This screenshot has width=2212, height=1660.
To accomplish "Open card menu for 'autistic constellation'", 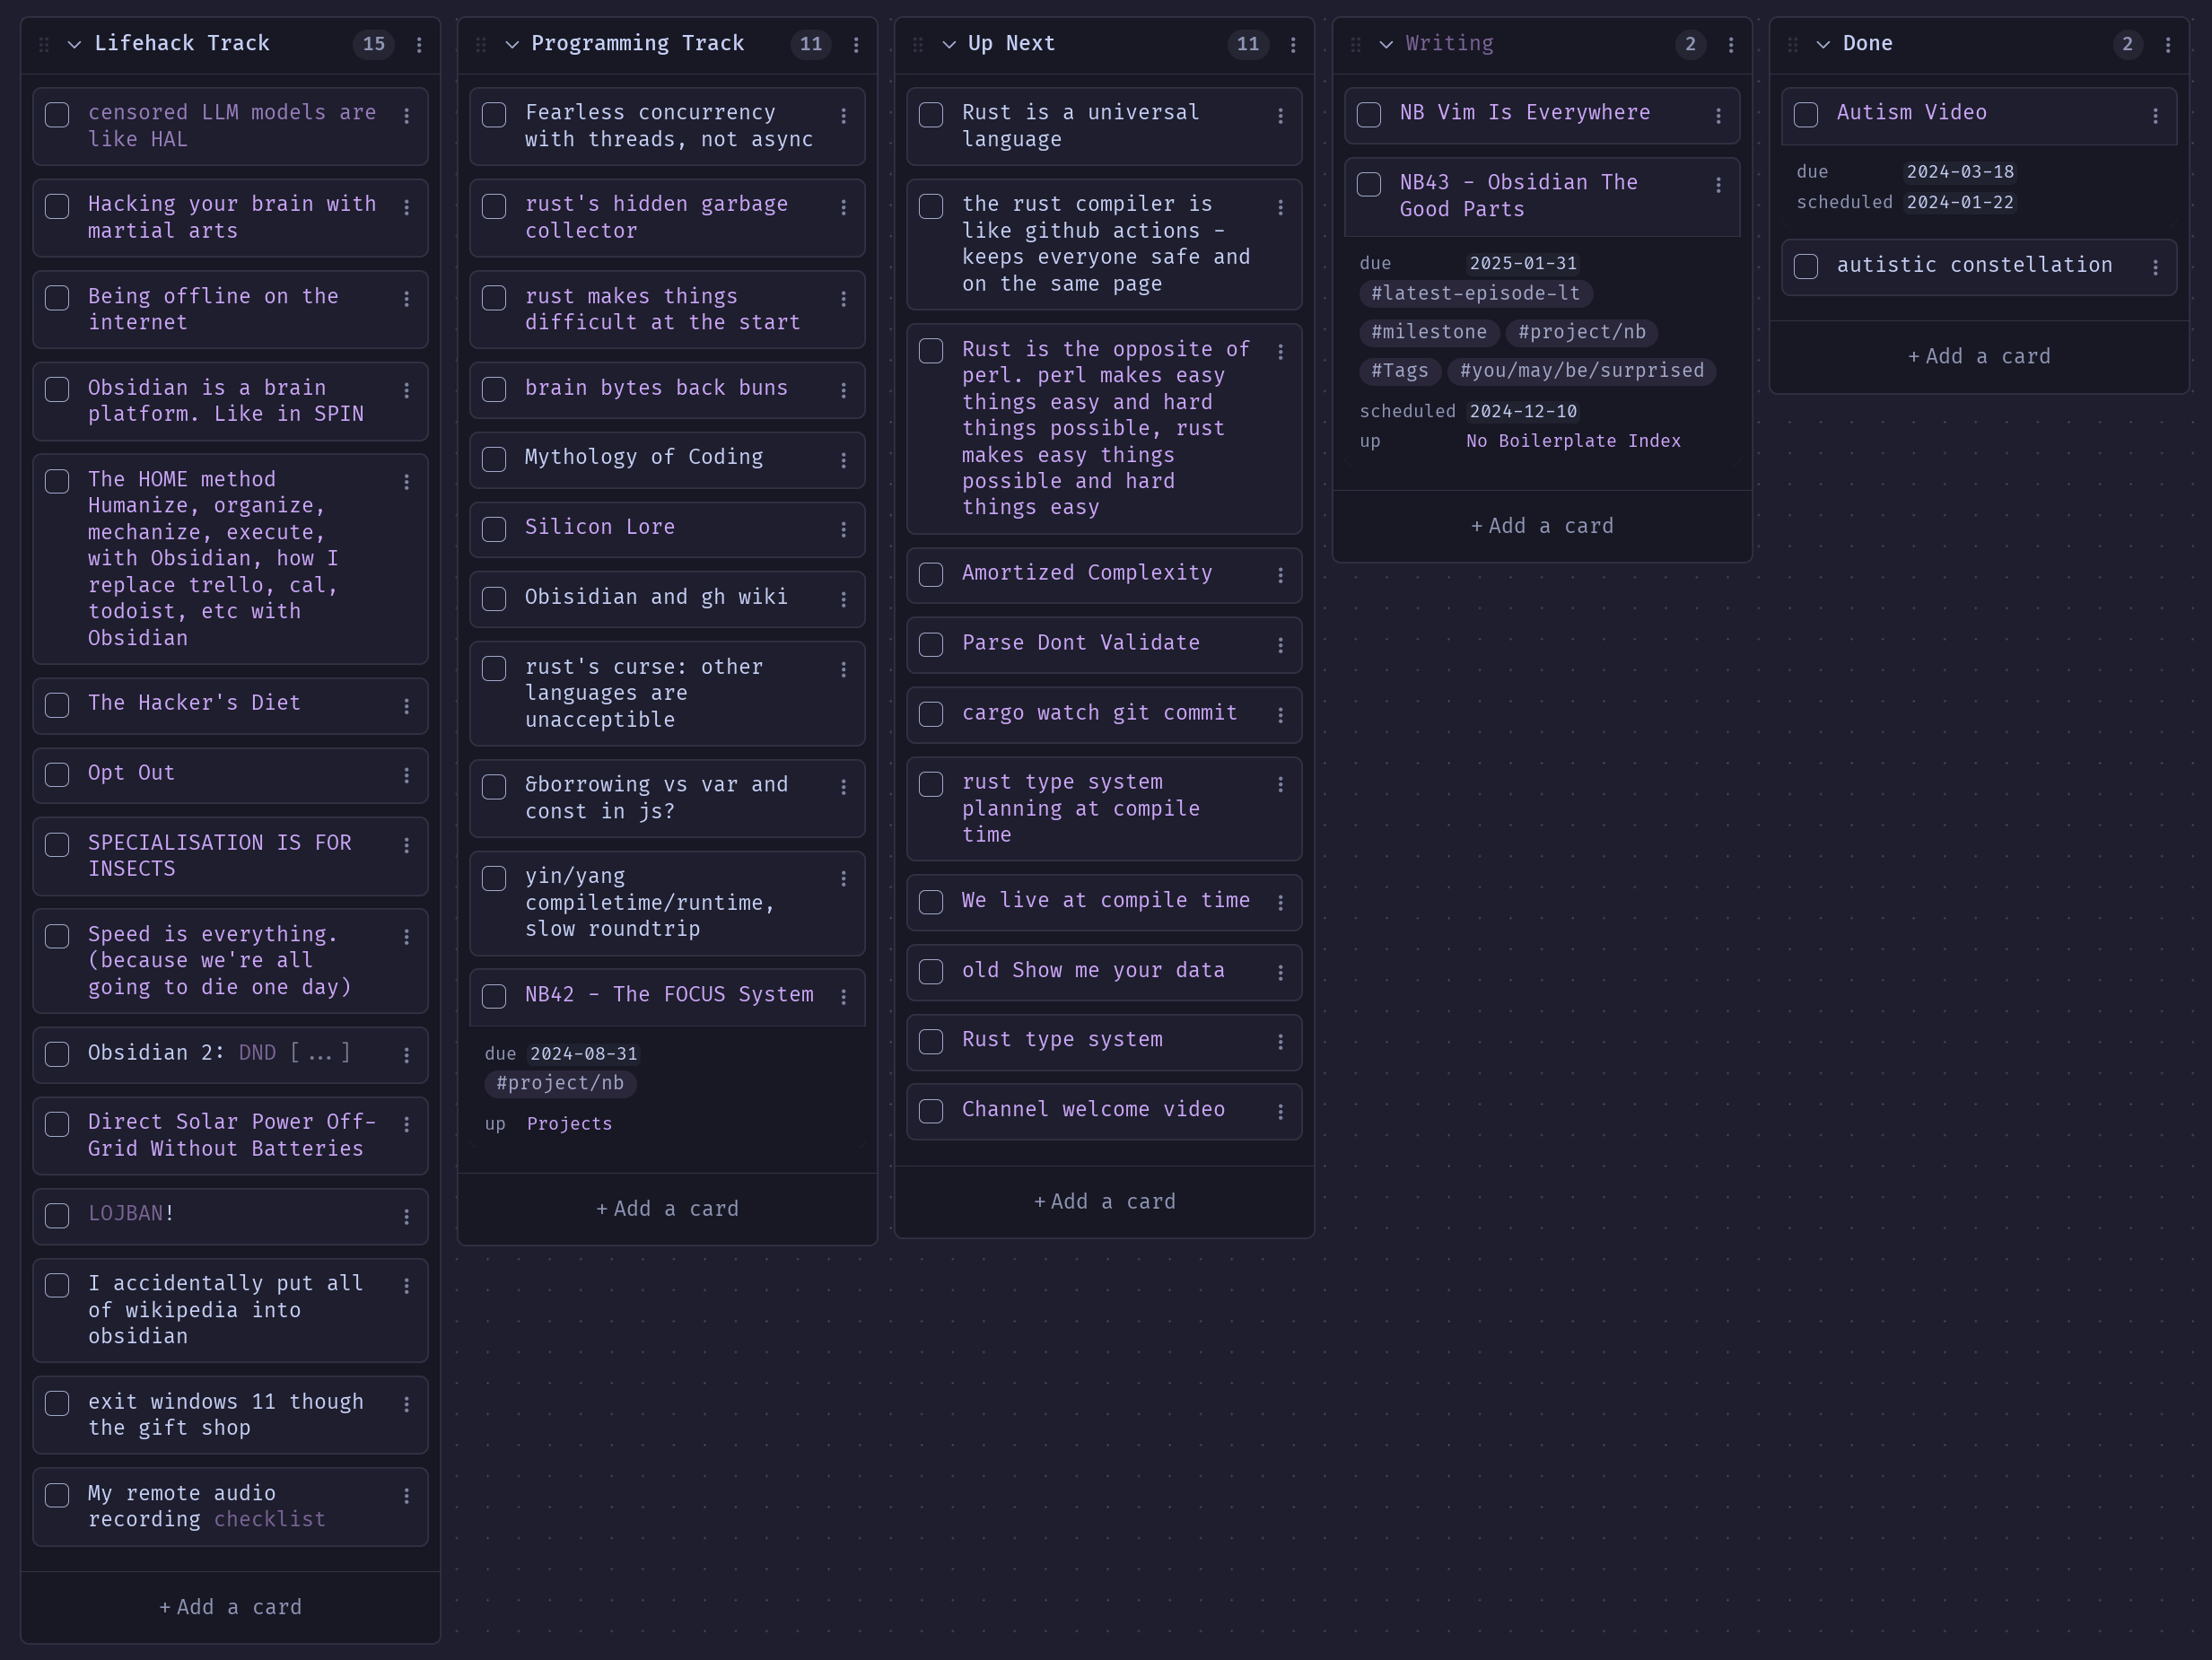I will tap(2156, 268).
